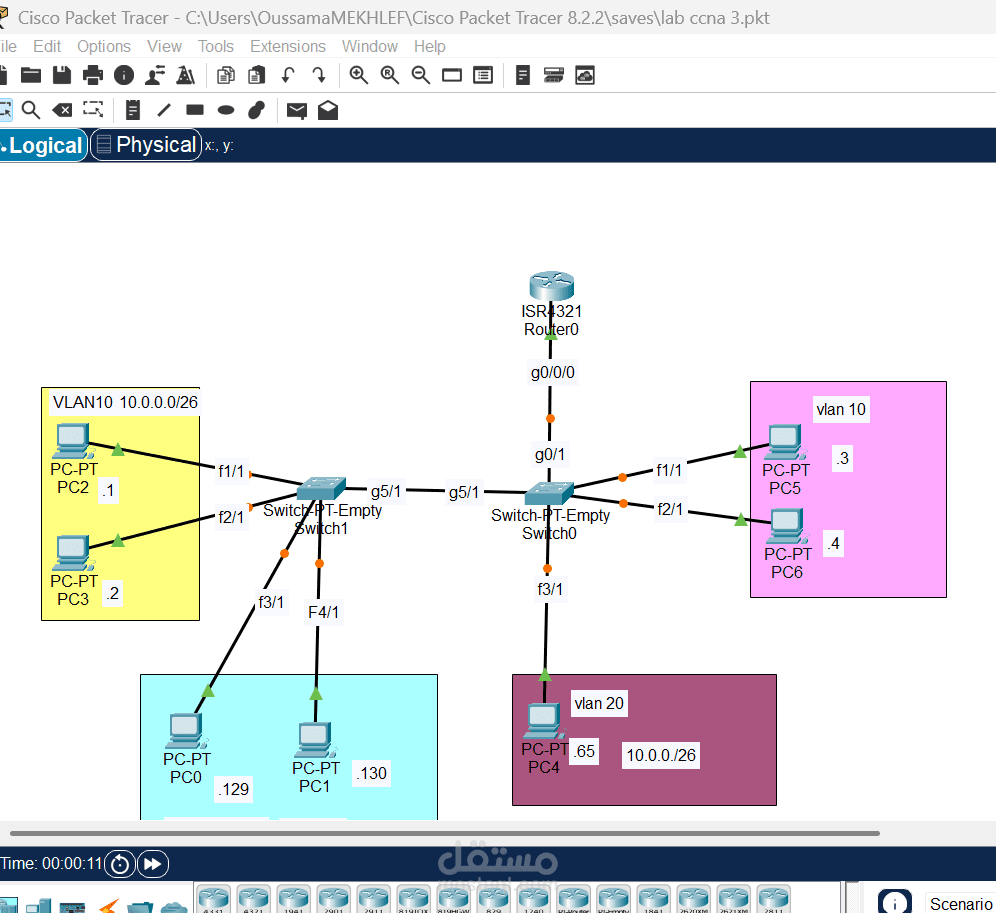Choose the Inspect magnifier tool

pos(30,110)
